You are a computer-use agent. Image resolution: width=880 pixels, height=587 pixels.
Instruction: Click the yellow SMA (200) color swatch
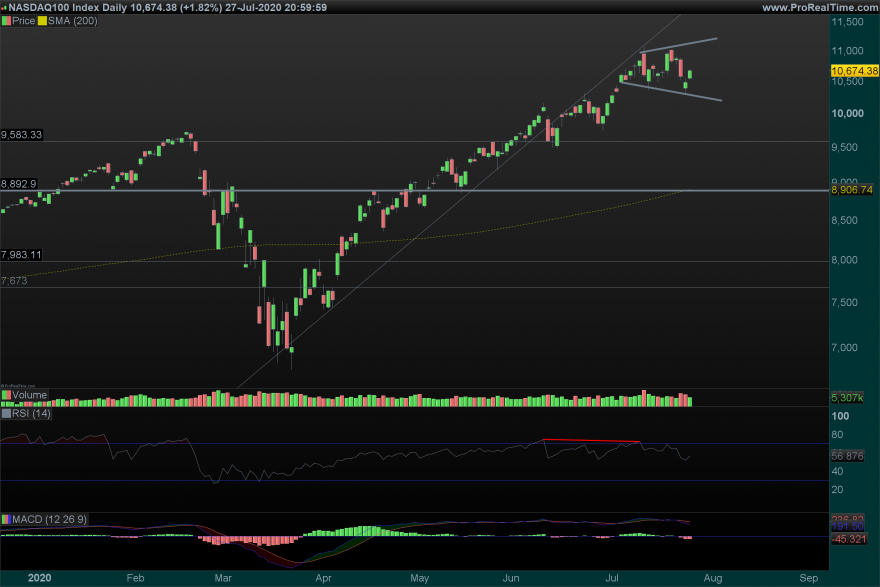[42, 21]
